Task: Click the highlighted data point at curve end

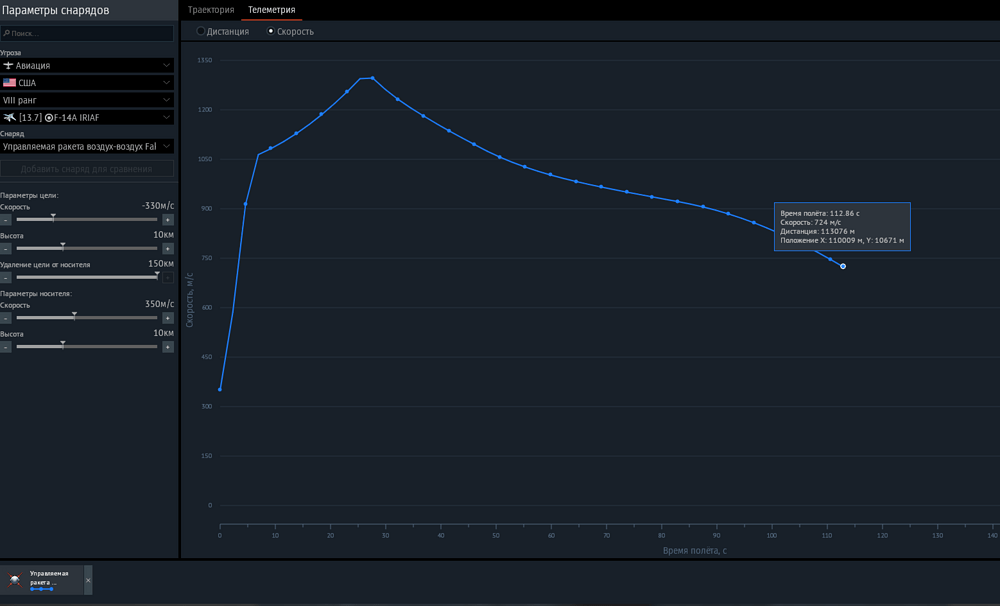Action: 842,266
